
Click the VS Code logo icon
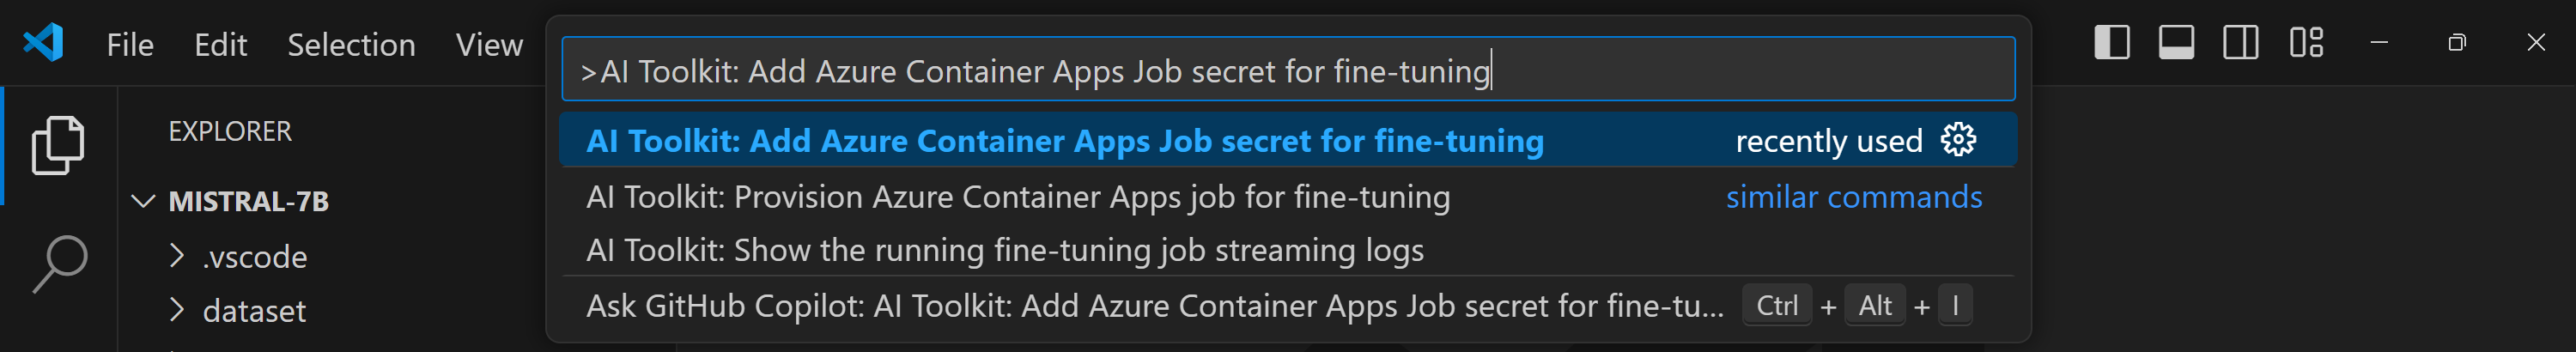coord(43,43)
